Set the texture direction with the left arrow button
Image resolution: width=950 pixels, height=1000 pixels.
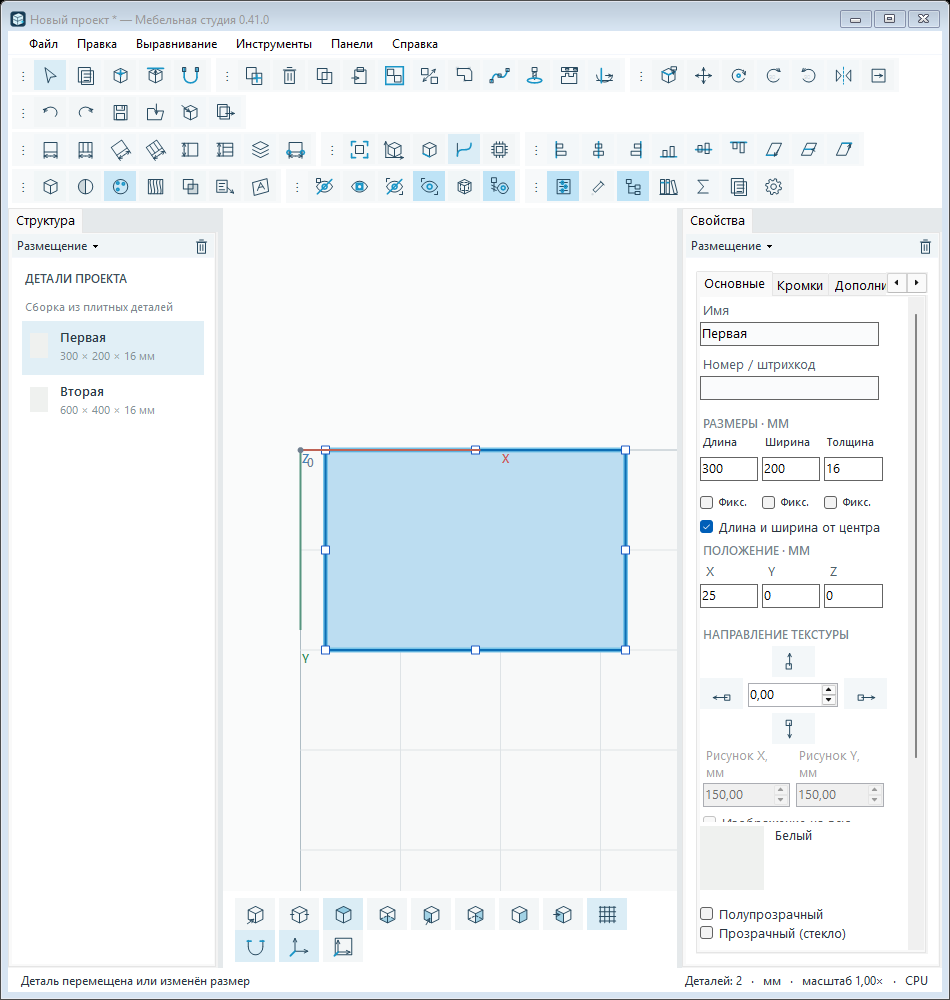tap(721, 696)
